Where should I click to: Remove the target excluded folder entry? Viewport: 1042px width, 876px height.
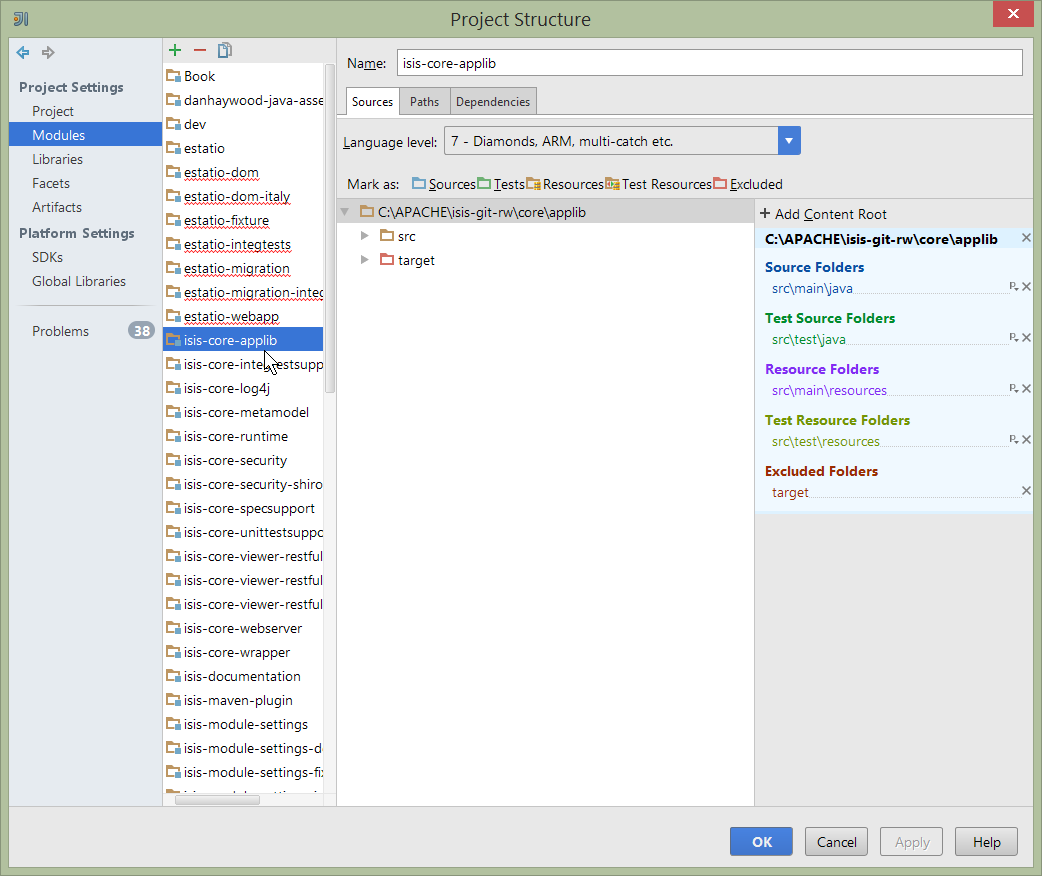(1026, 491)
